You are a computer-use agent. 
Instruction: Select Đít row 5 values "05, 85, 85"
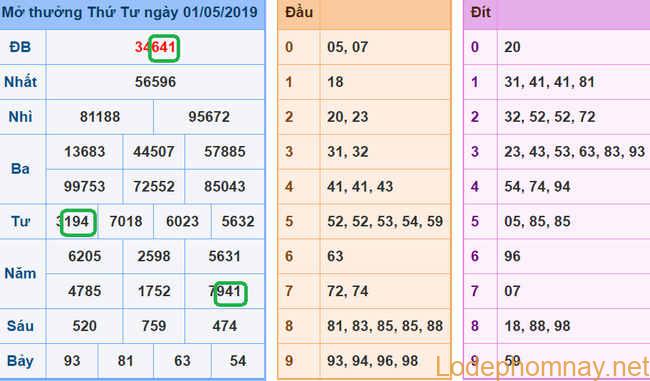tap(537, 221)
